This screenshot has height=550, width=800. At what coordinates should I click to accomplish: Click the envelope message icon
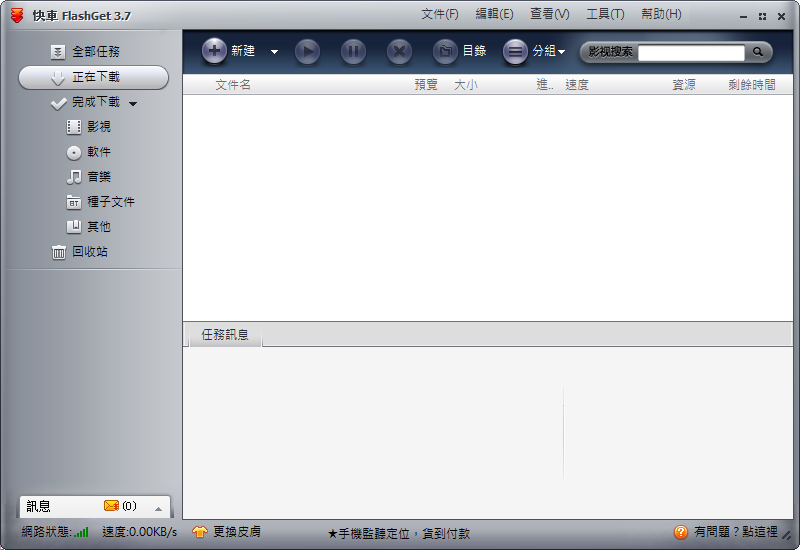[x=111, y=506]
